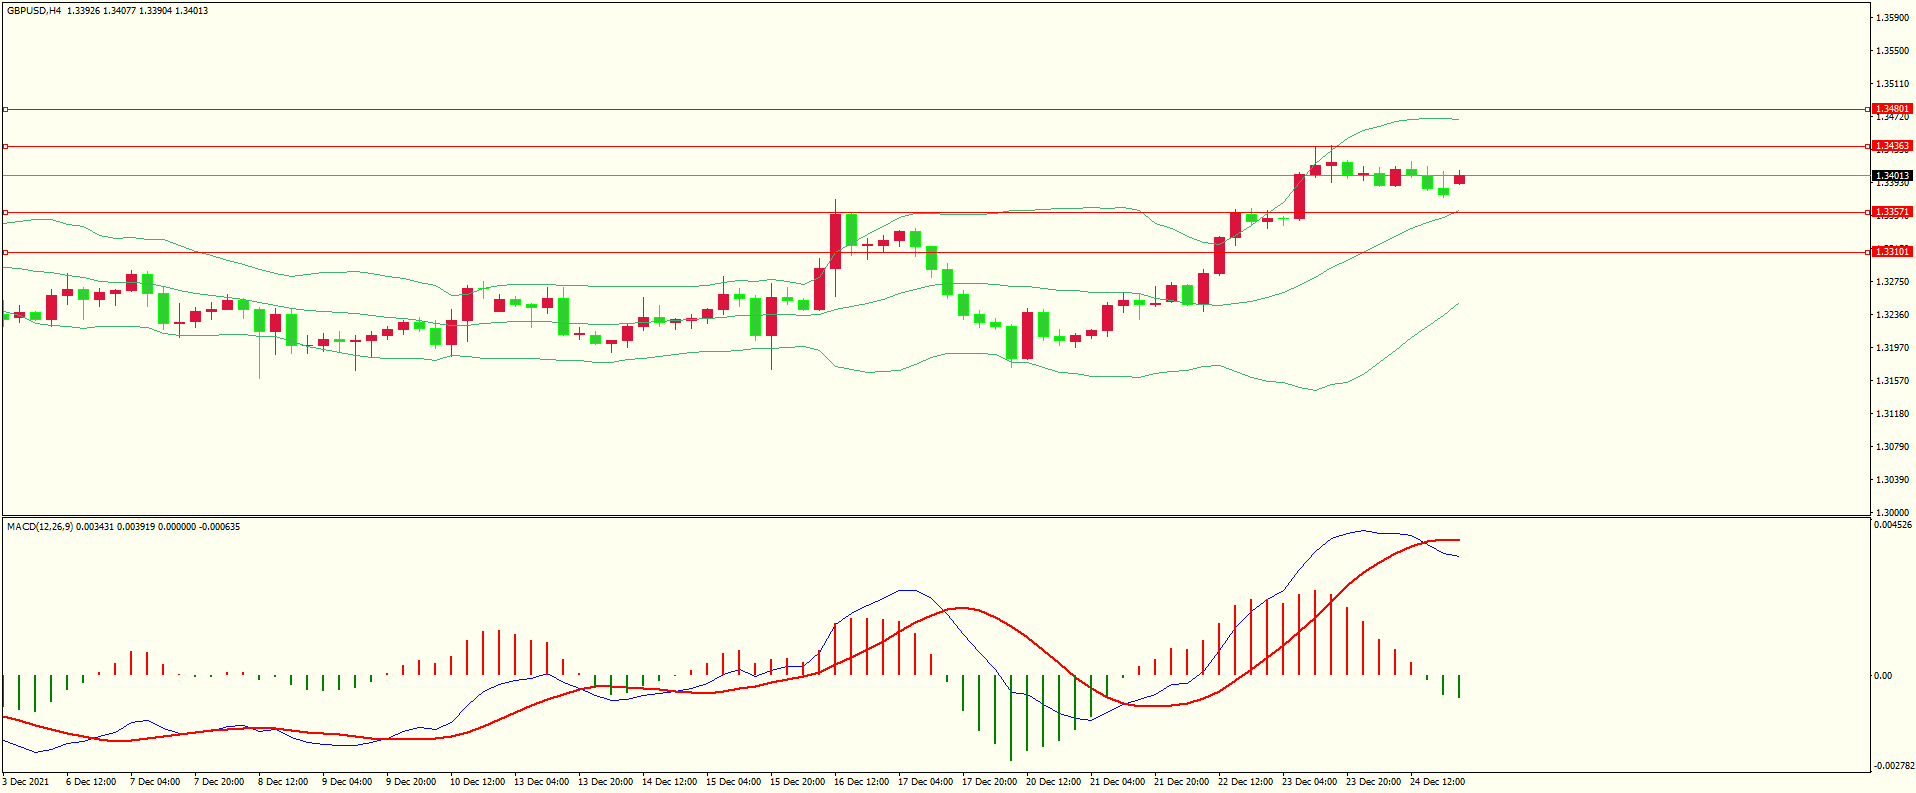
Task: Click the left handle of the 1.34363 line
Action: pyautogui.click(x=5, y=146)
